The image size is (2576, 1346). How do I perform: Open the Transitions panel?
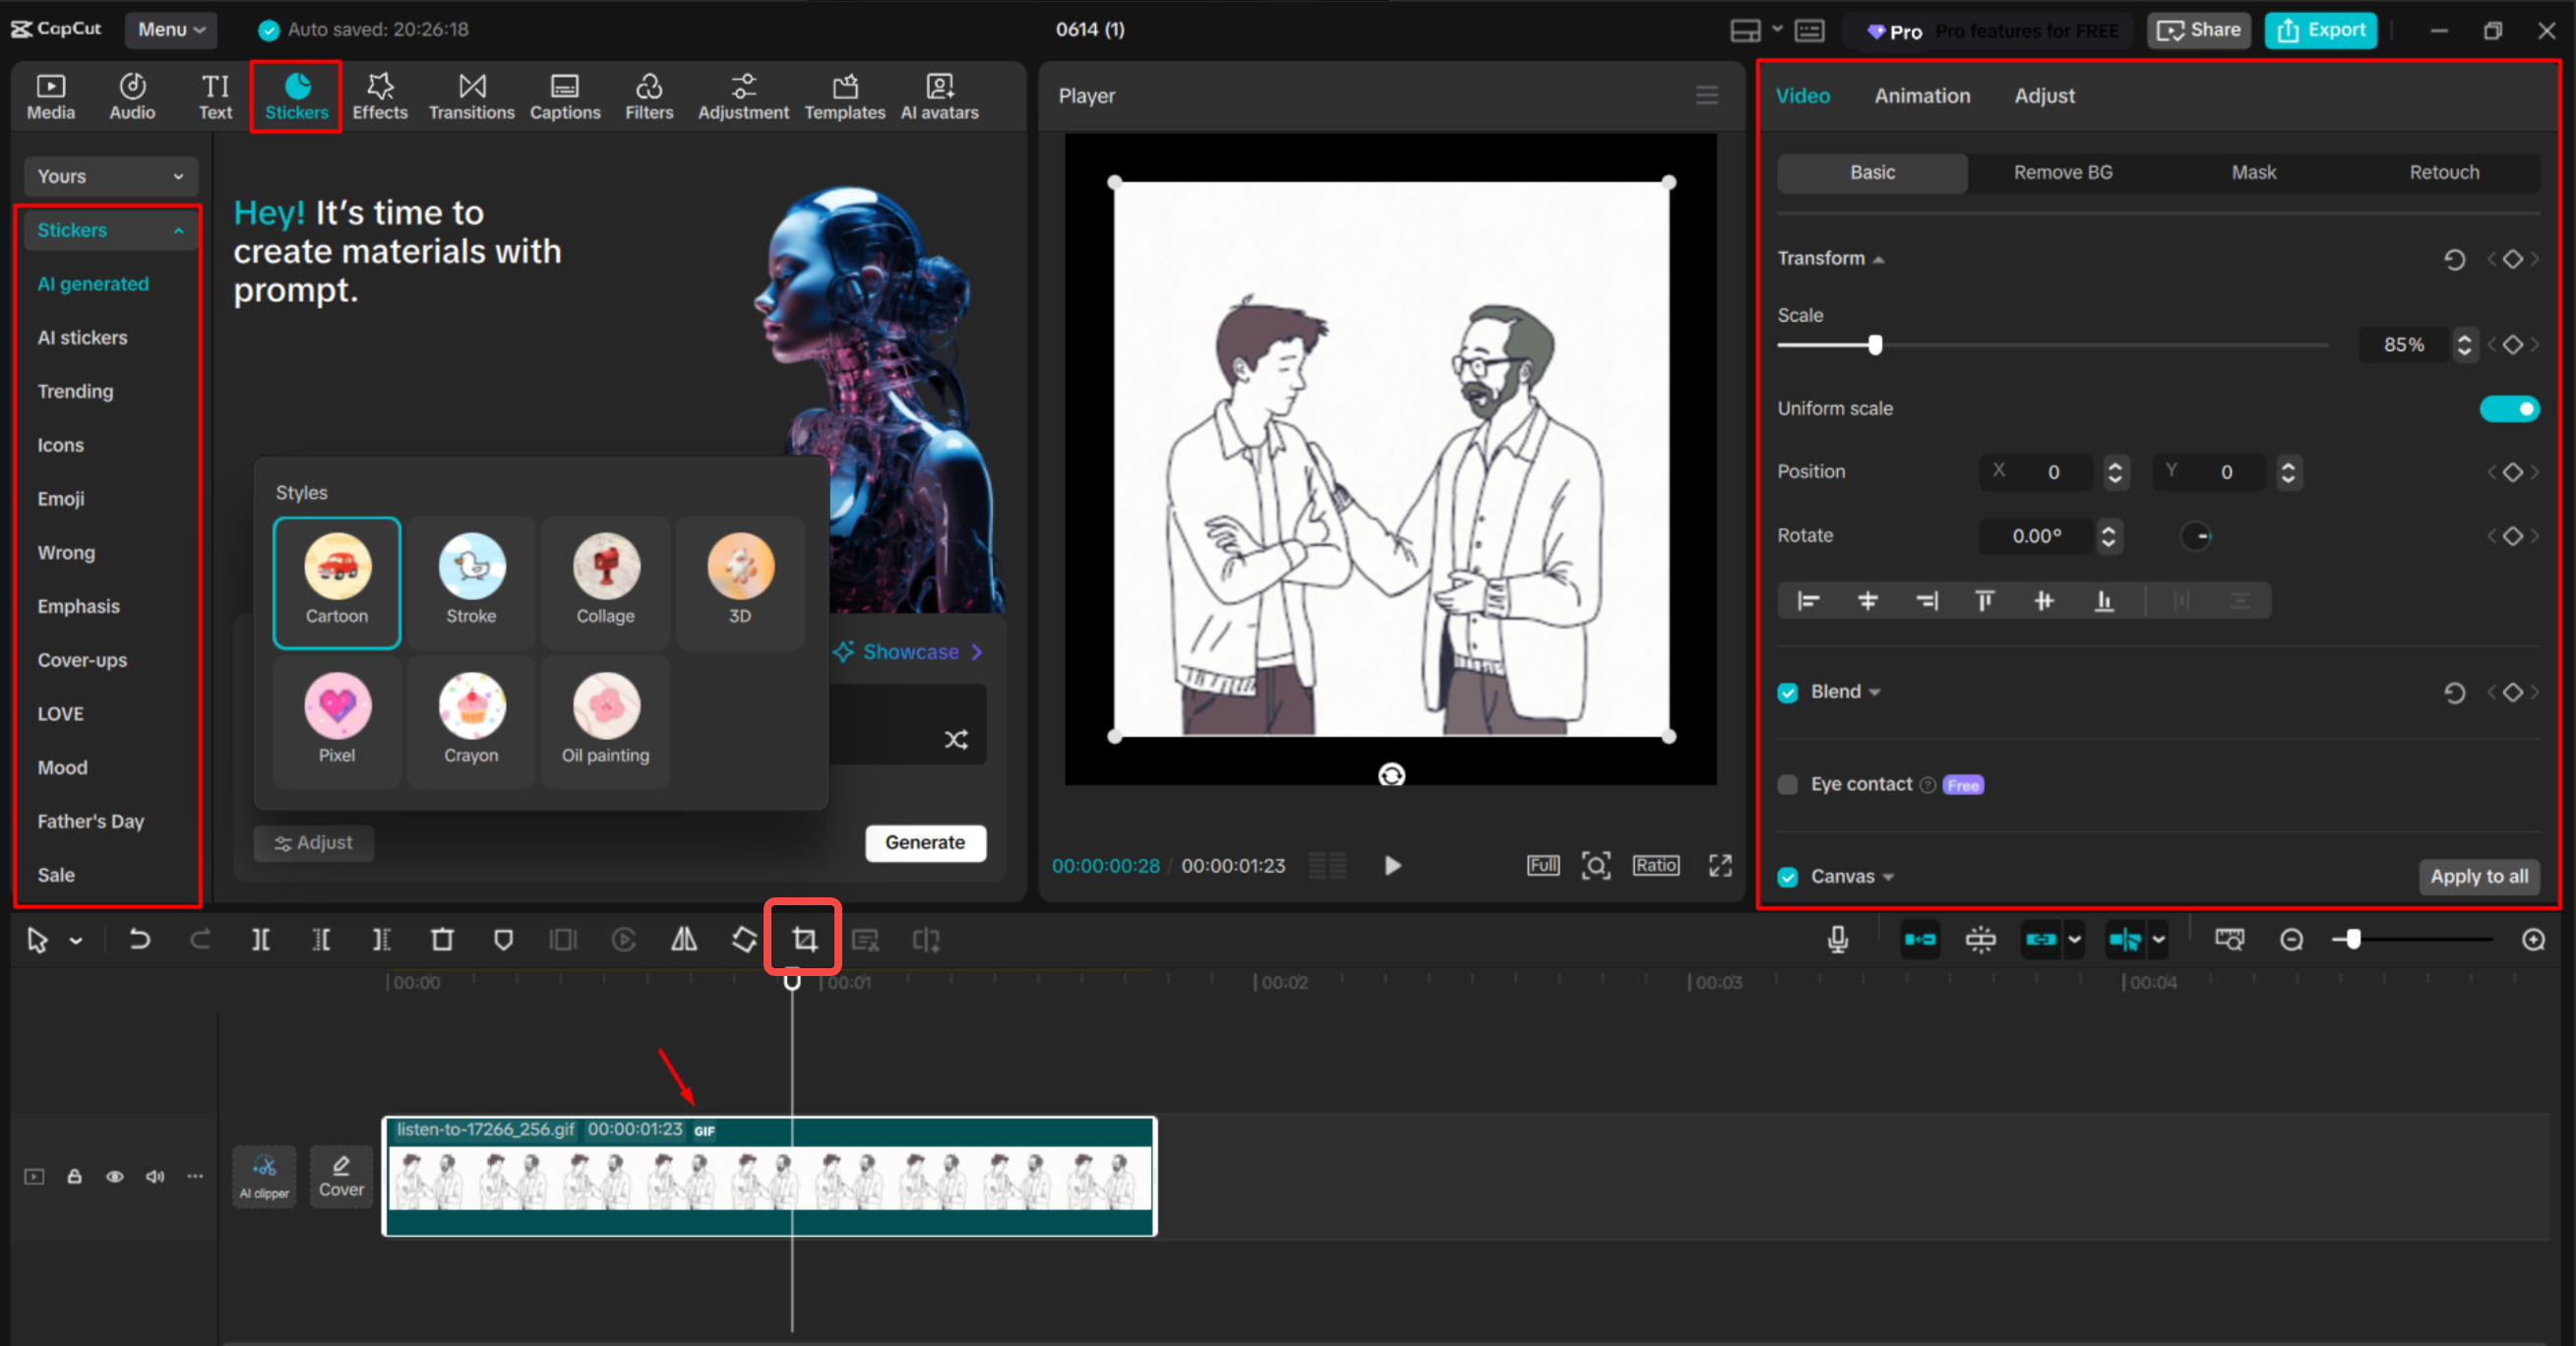click(x=470, y=95)
